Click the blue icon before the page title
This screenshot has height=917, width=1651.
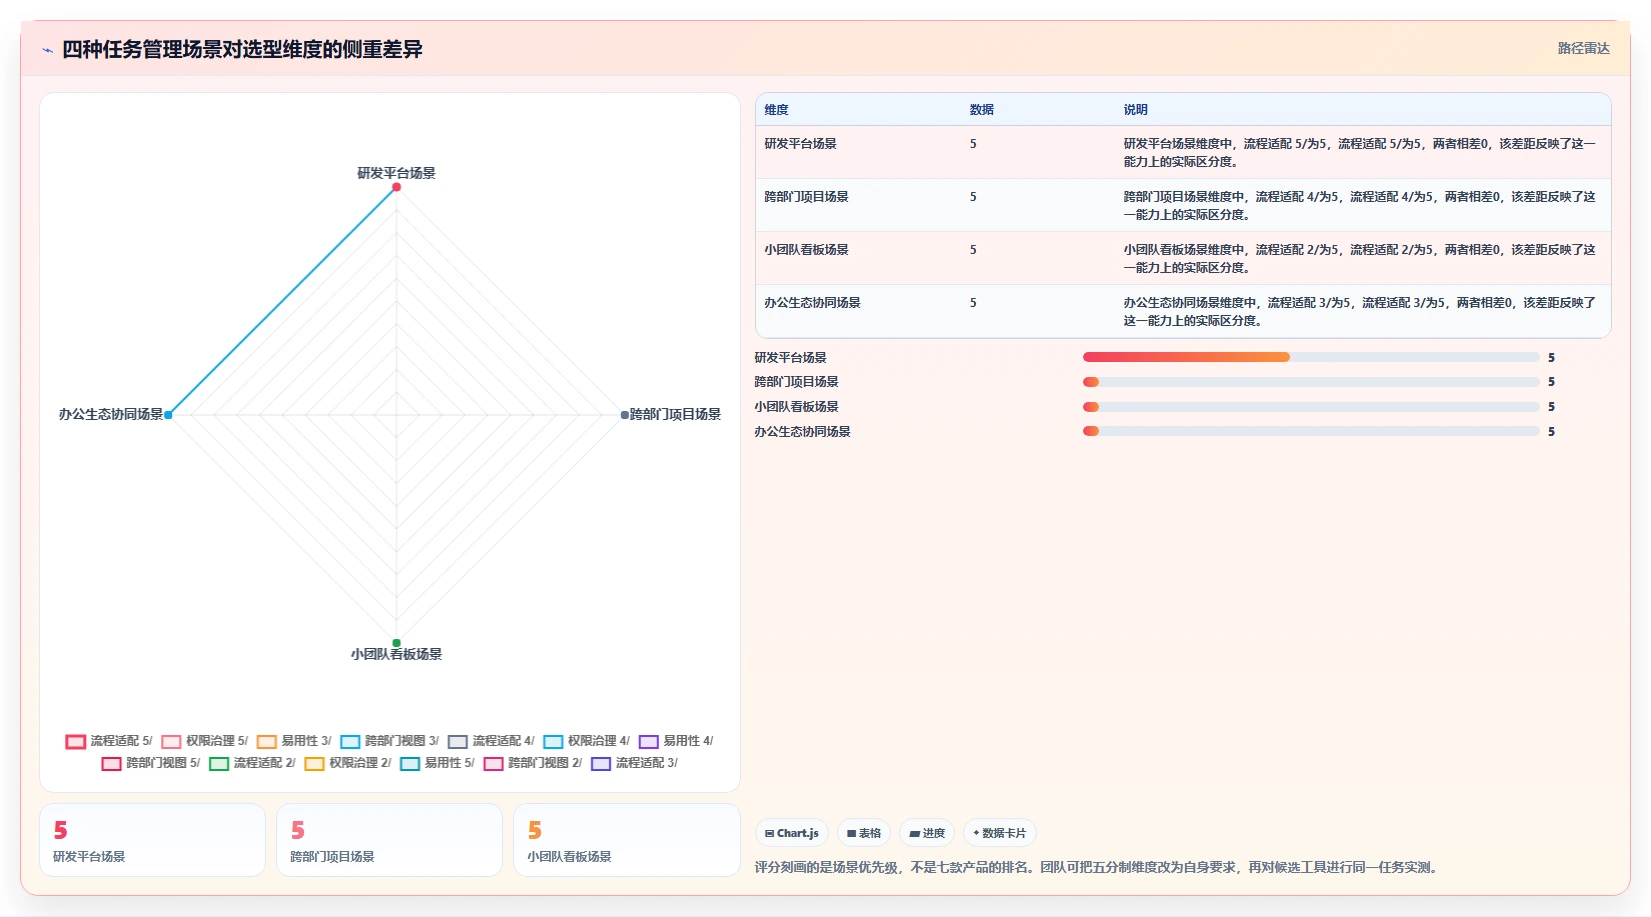click(47, 50)
